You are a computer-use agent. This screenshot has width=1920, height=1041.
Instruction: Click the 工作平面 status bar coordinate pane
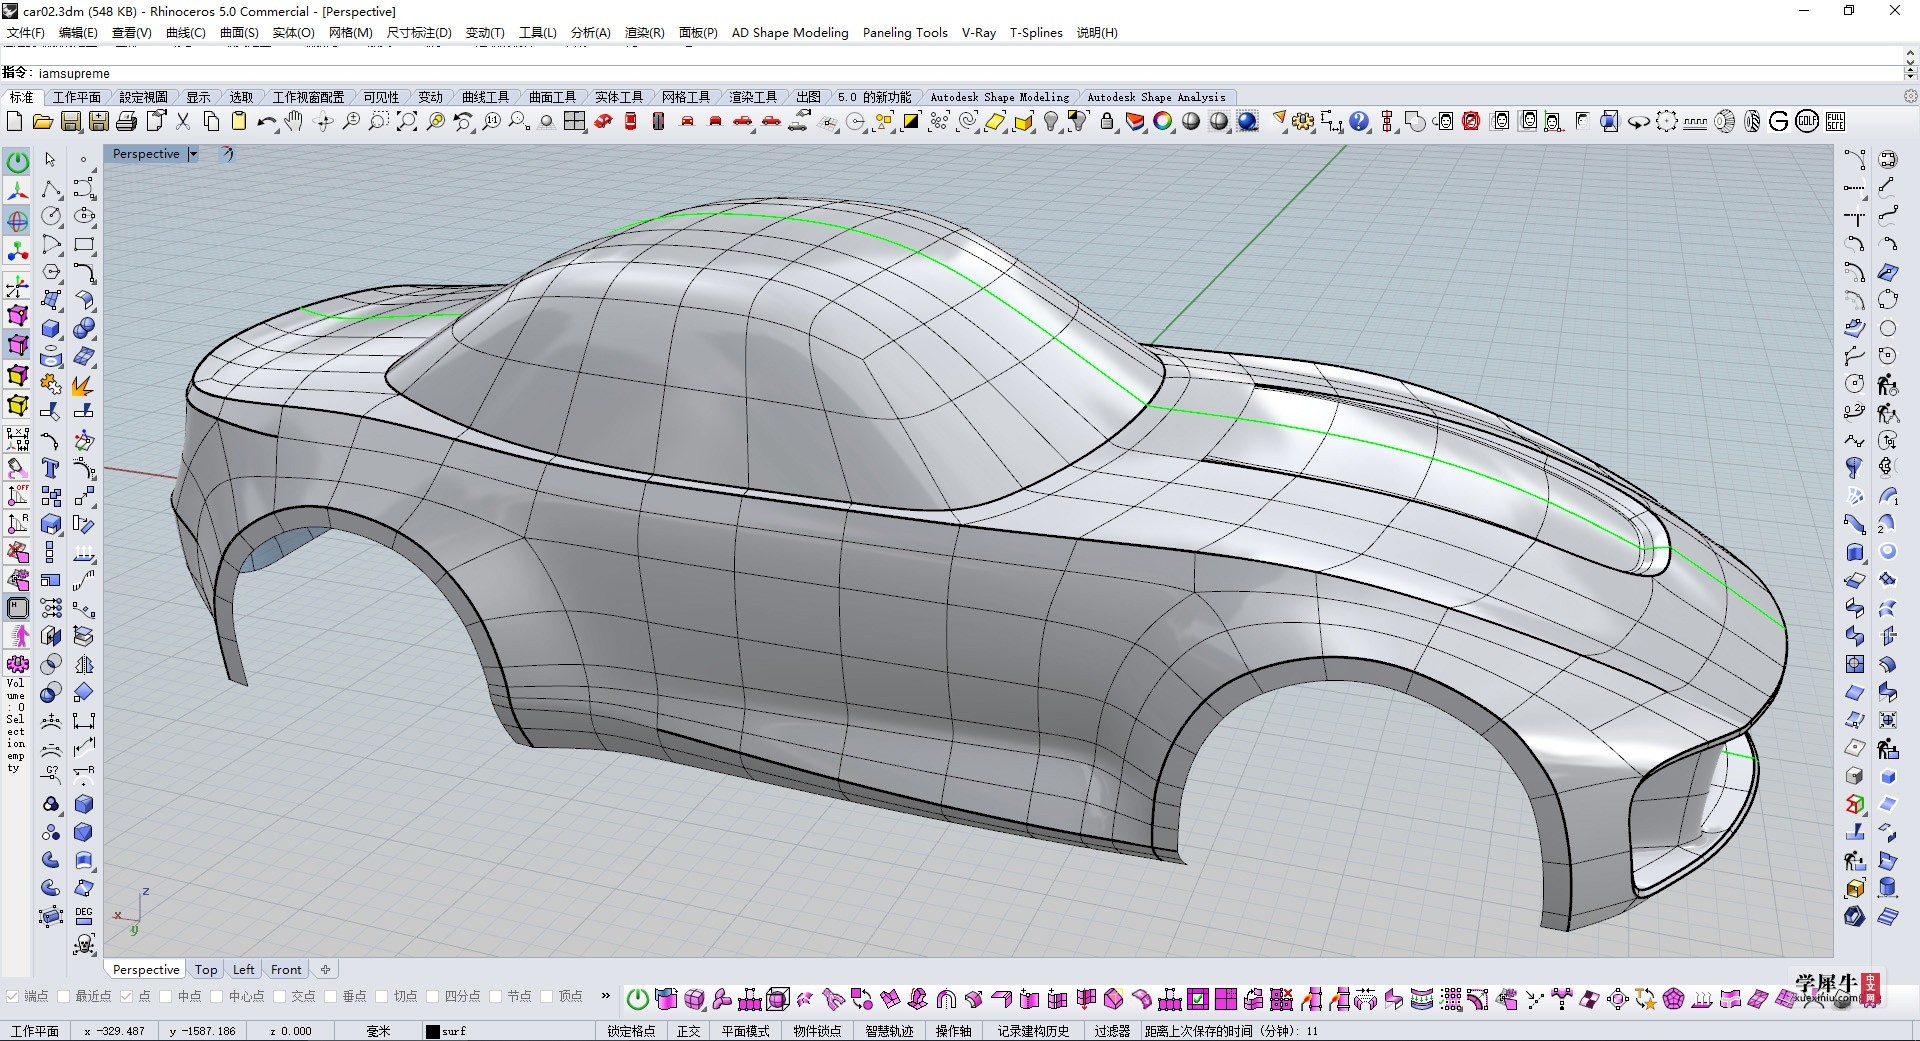pyautogui.click(x=35, y=1031)
